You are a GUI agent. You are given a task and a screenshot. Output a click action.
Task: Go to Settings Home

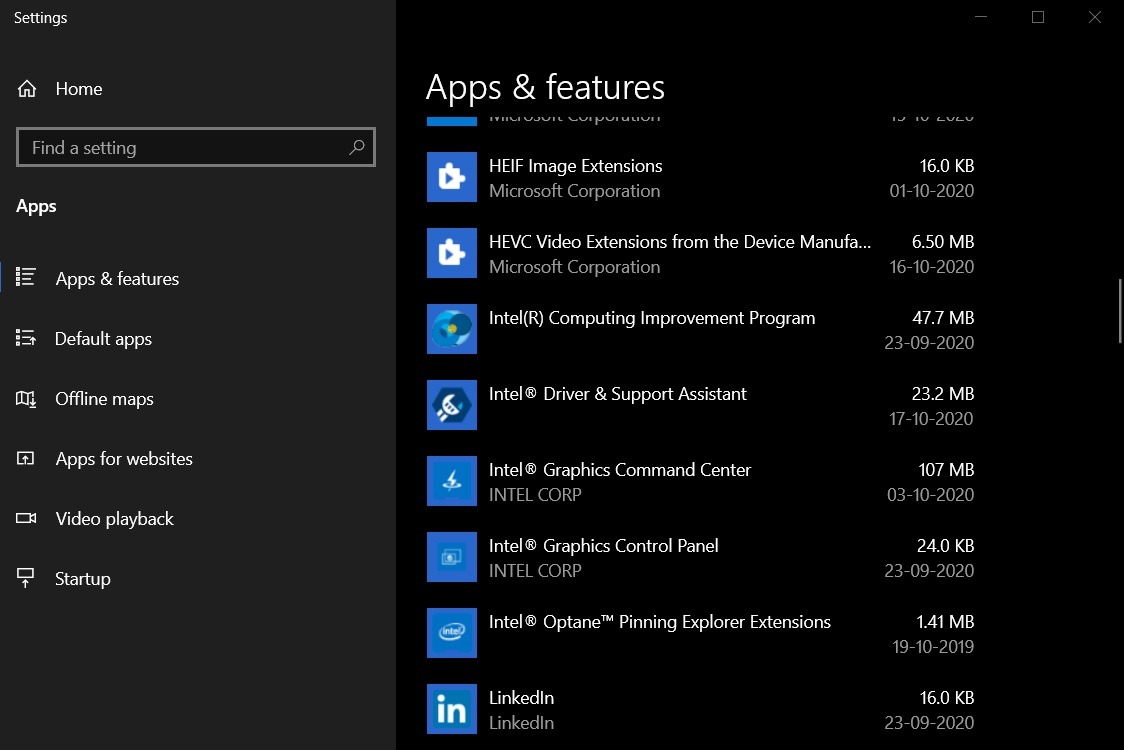pos(78,89)
